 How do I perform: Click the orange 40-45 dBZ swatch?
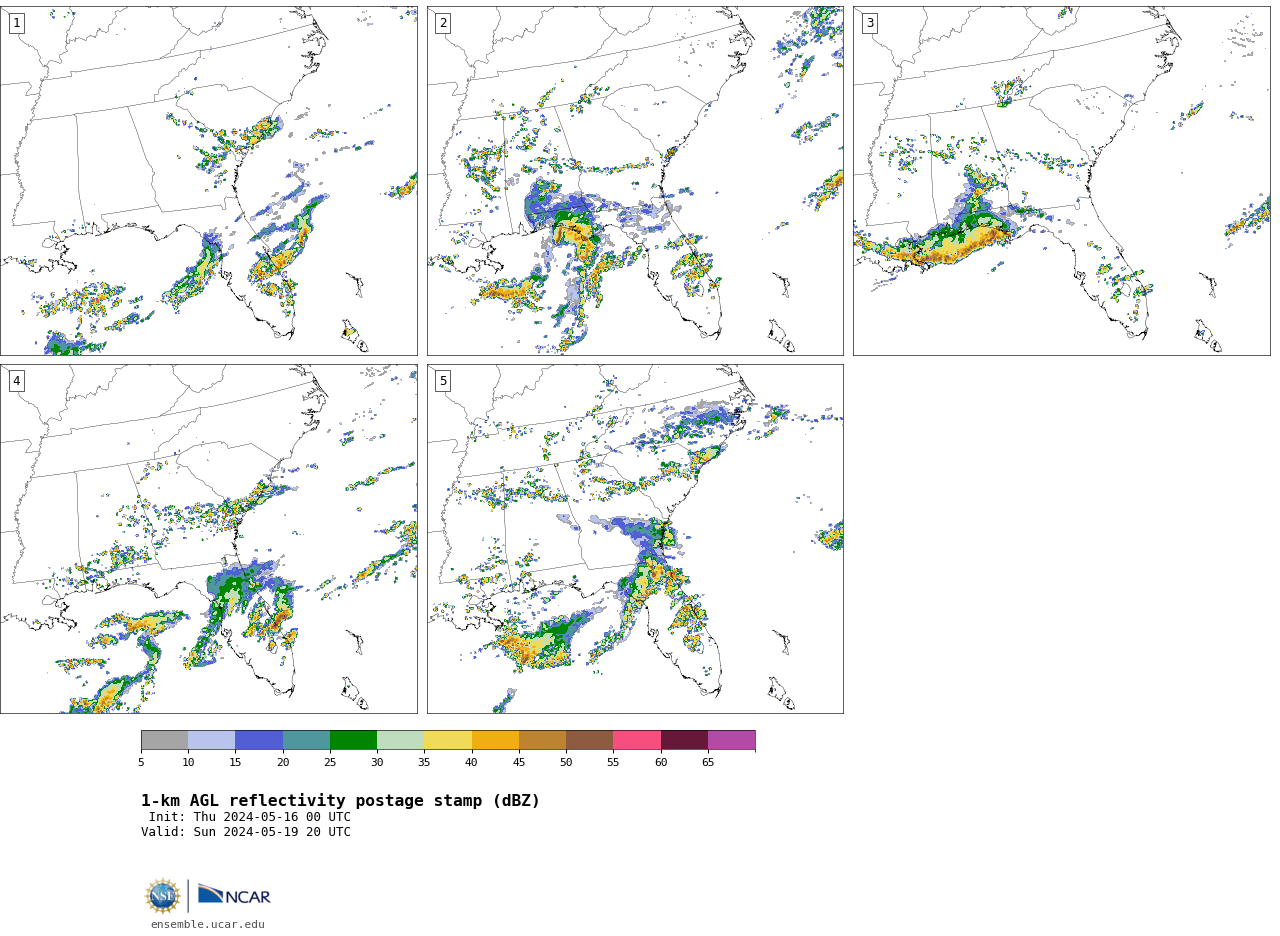[x=495, y=740]
